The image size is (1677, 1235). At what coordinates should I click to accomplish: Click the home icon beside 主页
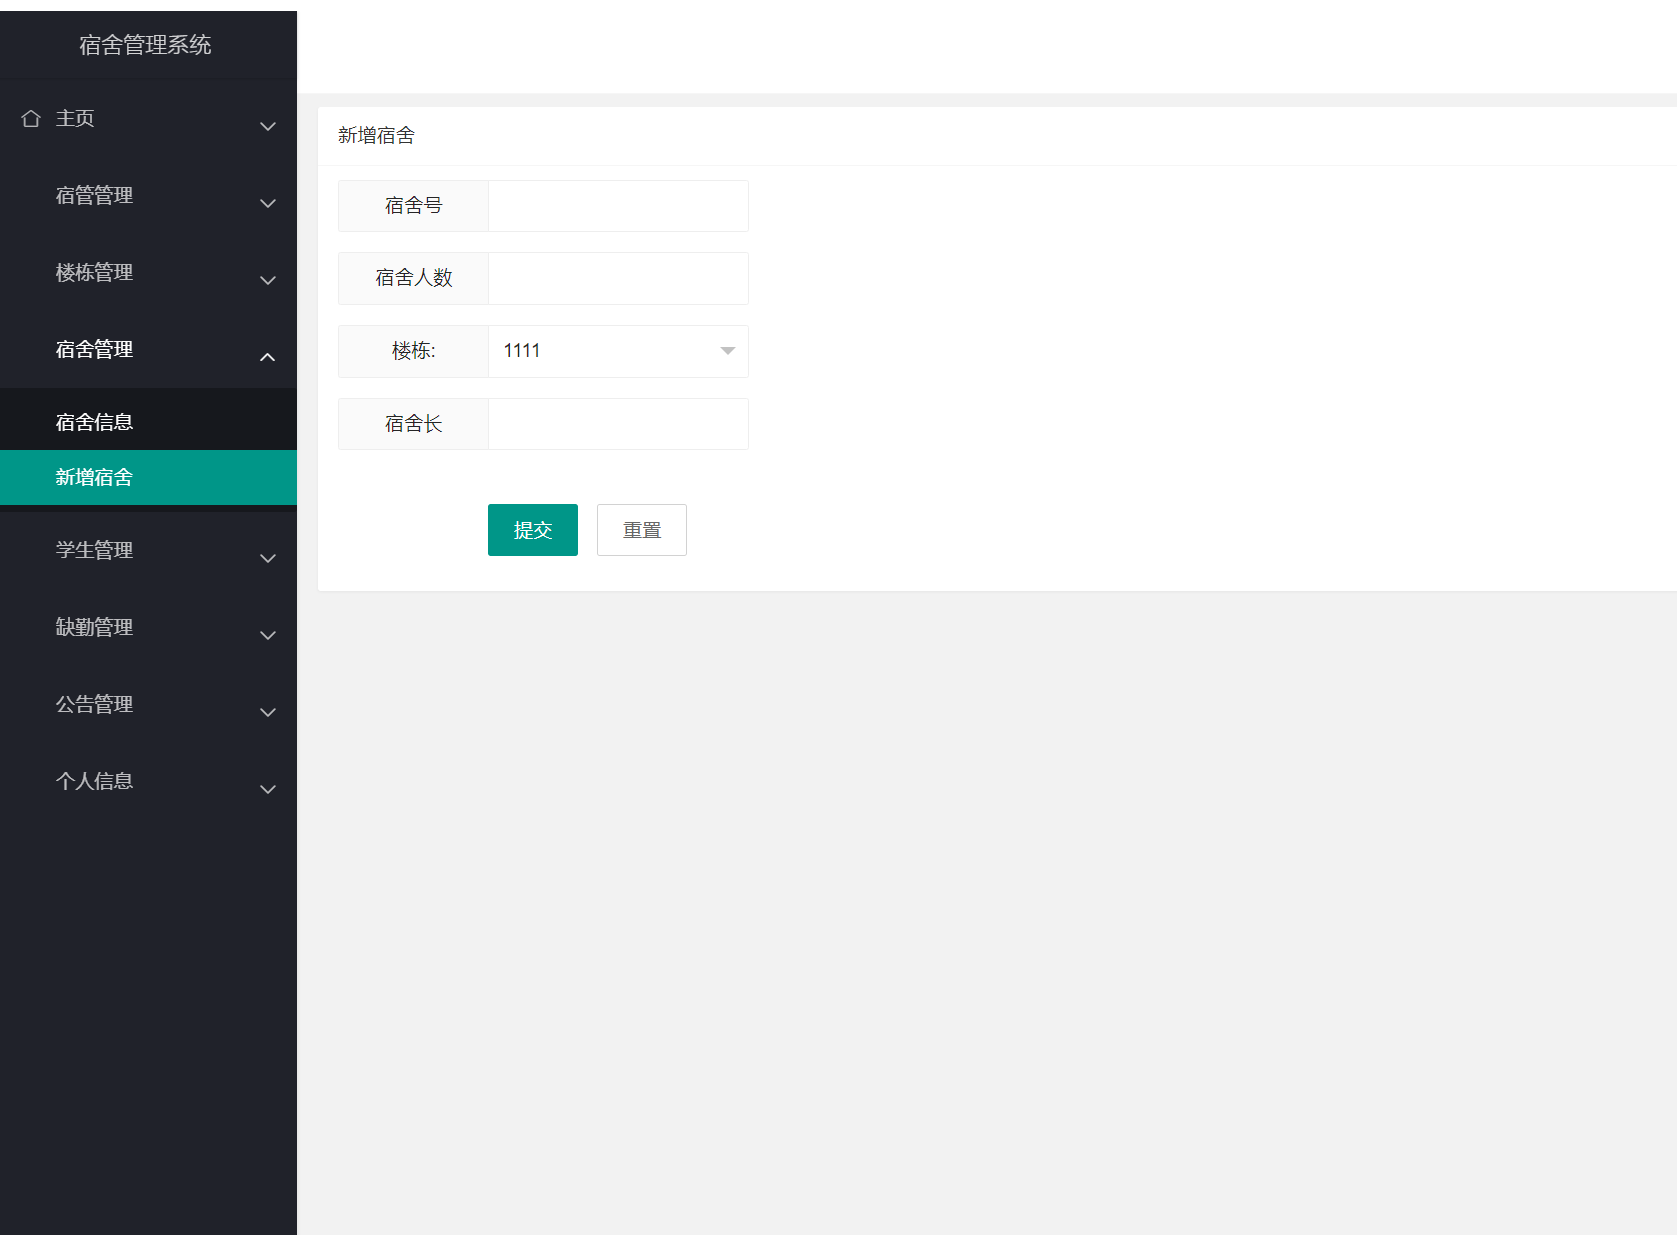(x=31, y=119)
